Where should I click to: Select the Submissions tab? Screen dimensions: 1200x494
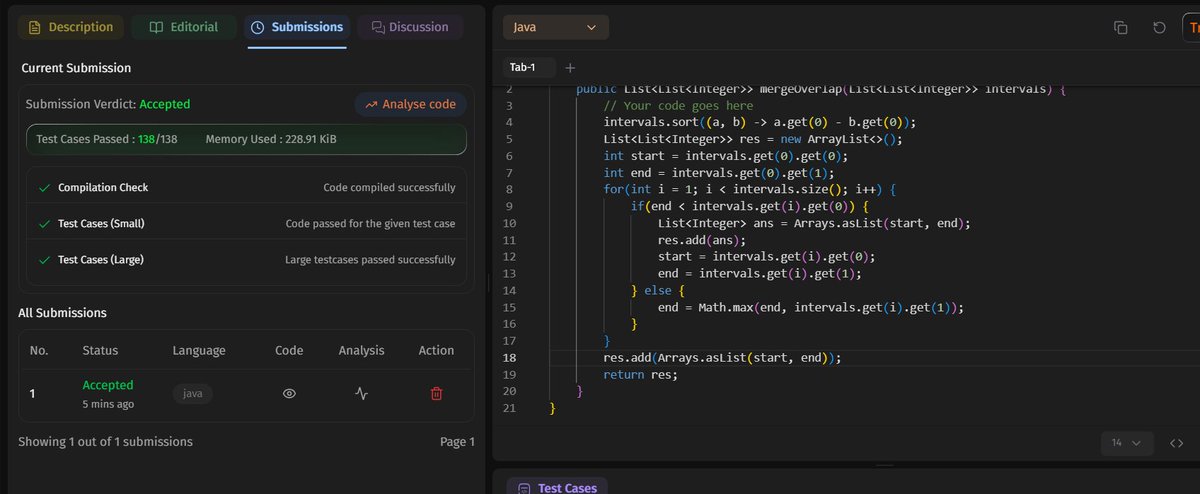coord(296,27)
